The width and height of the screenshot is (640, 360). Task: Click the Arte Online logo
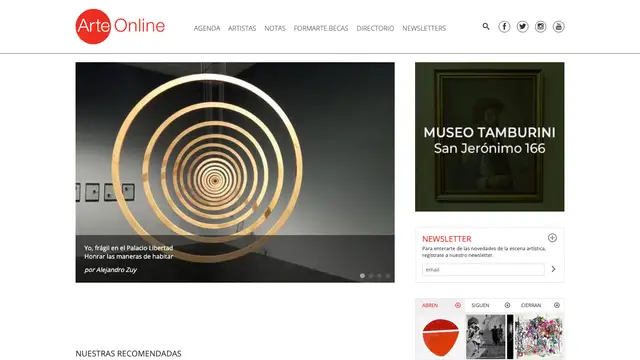120,26
